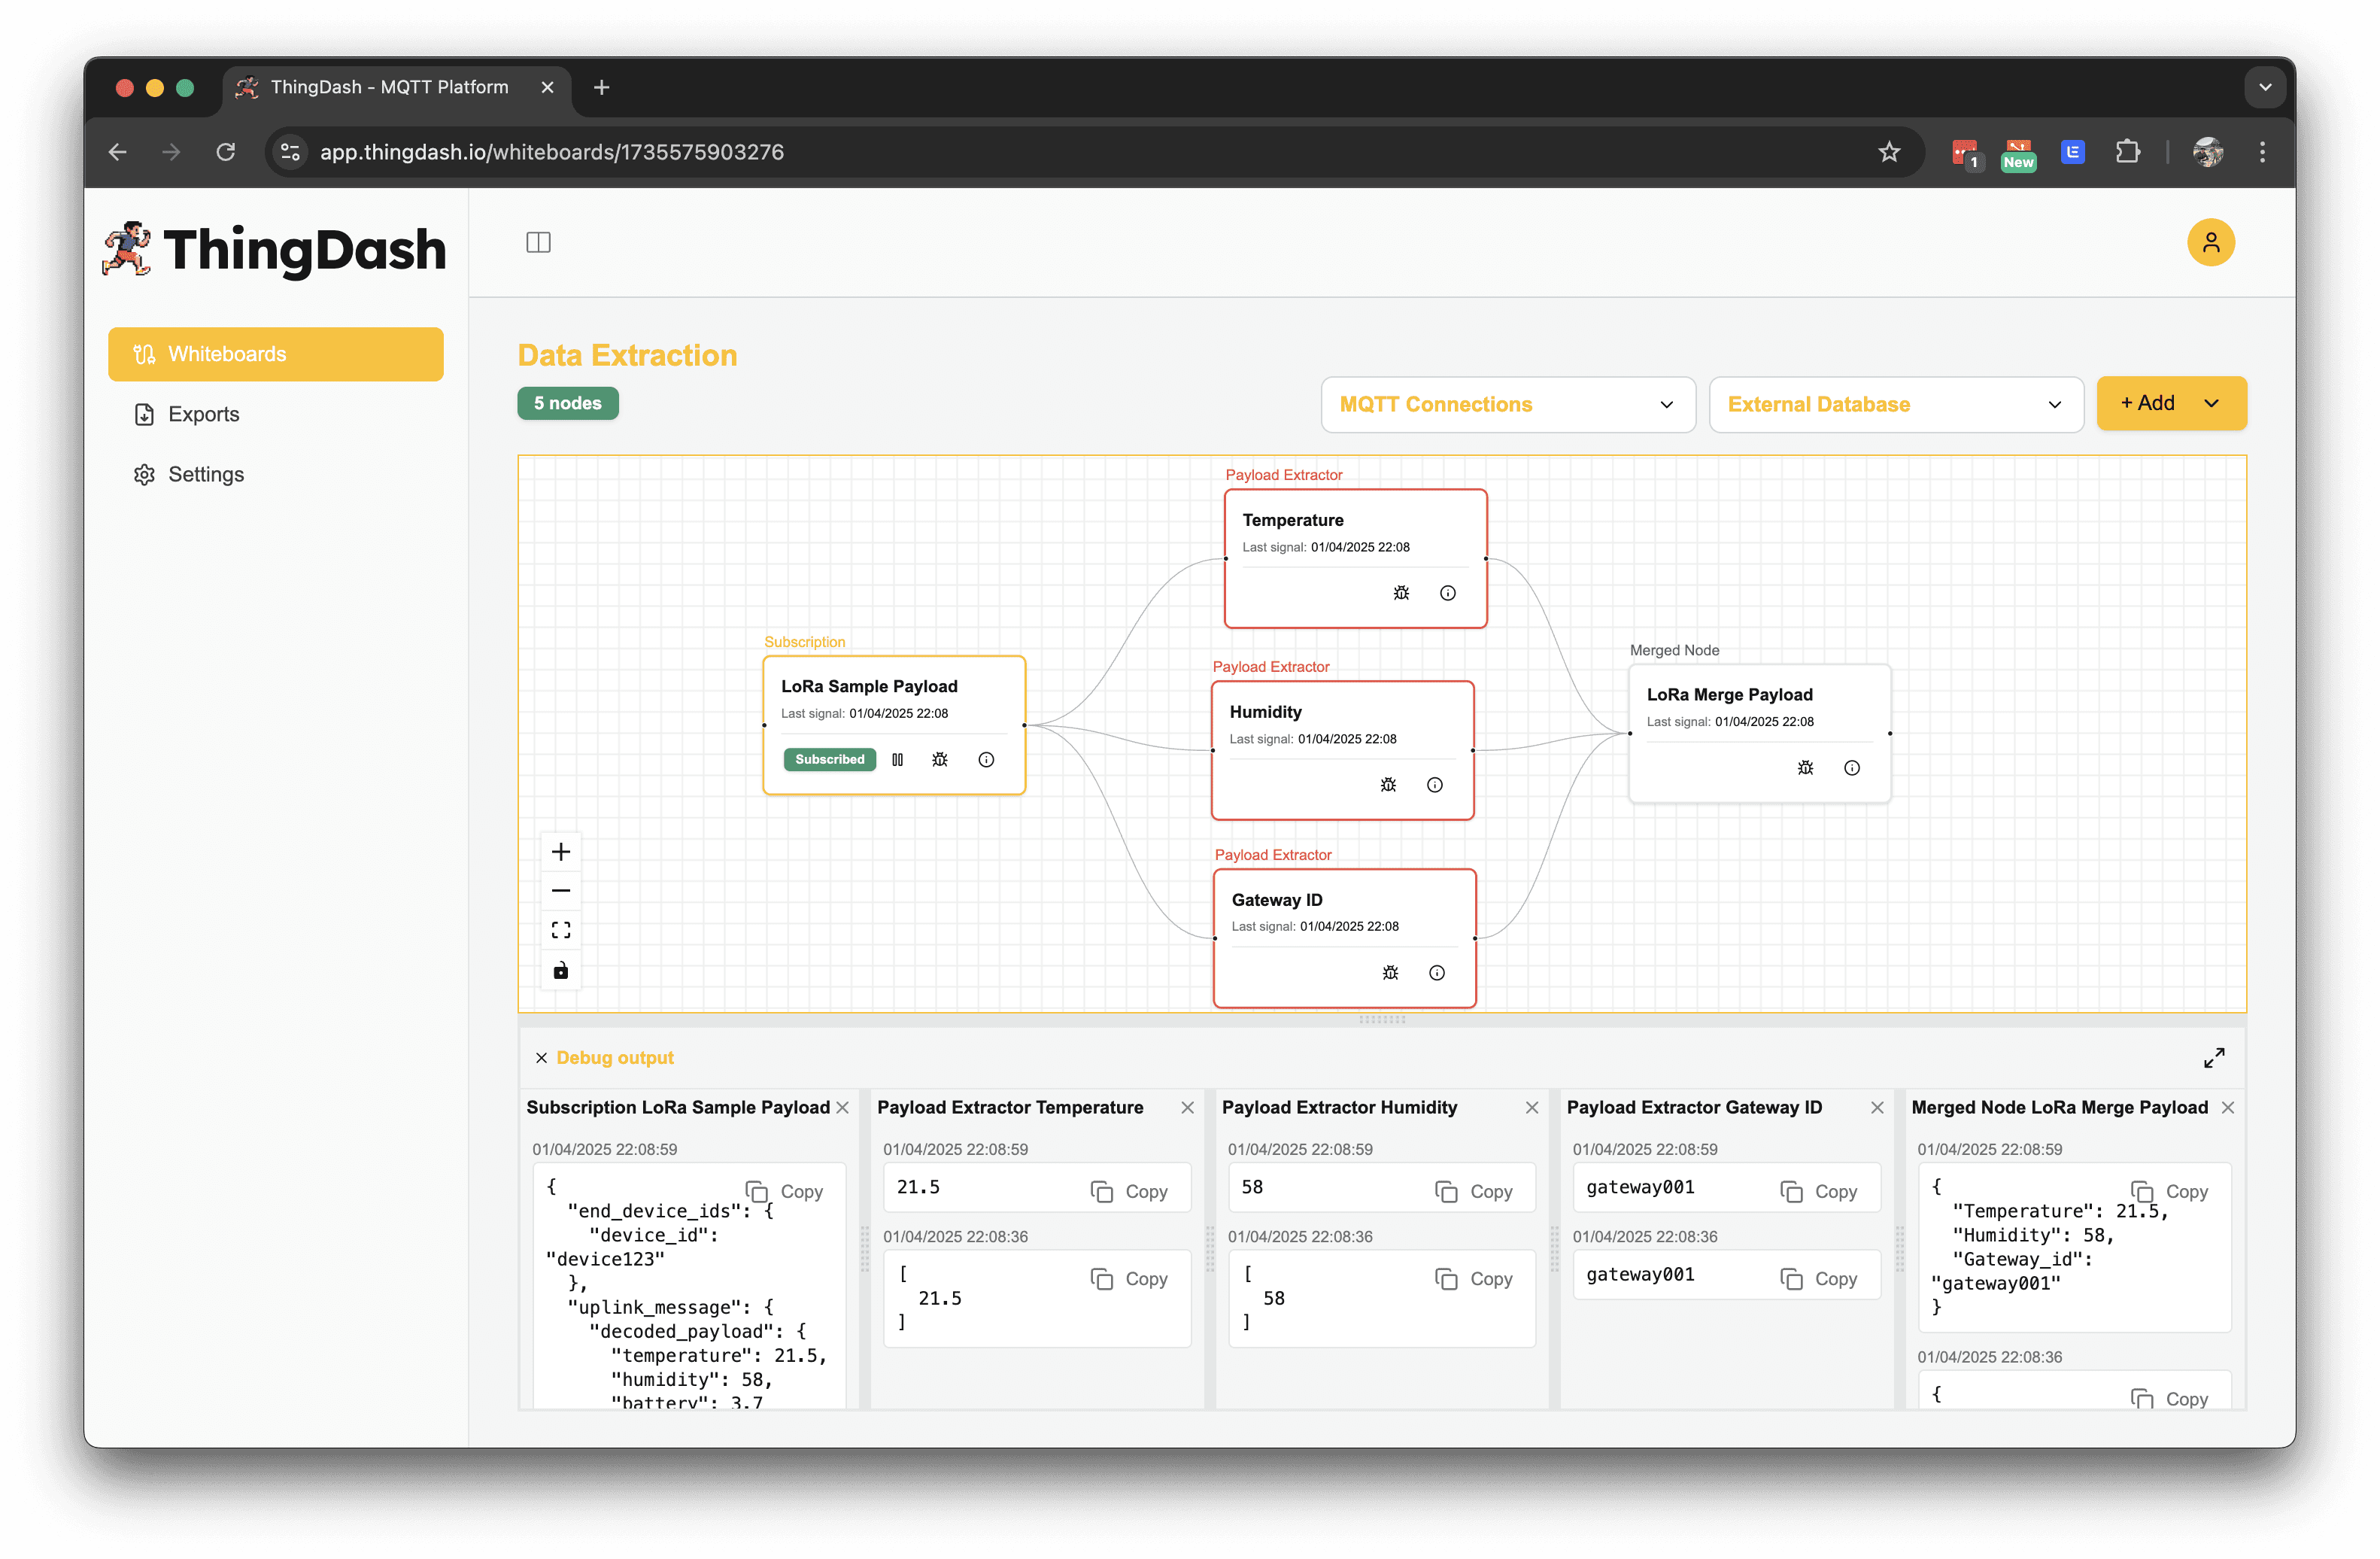Toggle the sidebar panel icon
Image resolution: width=2380 pixels, height=1559 pixels.
[x=538, y=242]
